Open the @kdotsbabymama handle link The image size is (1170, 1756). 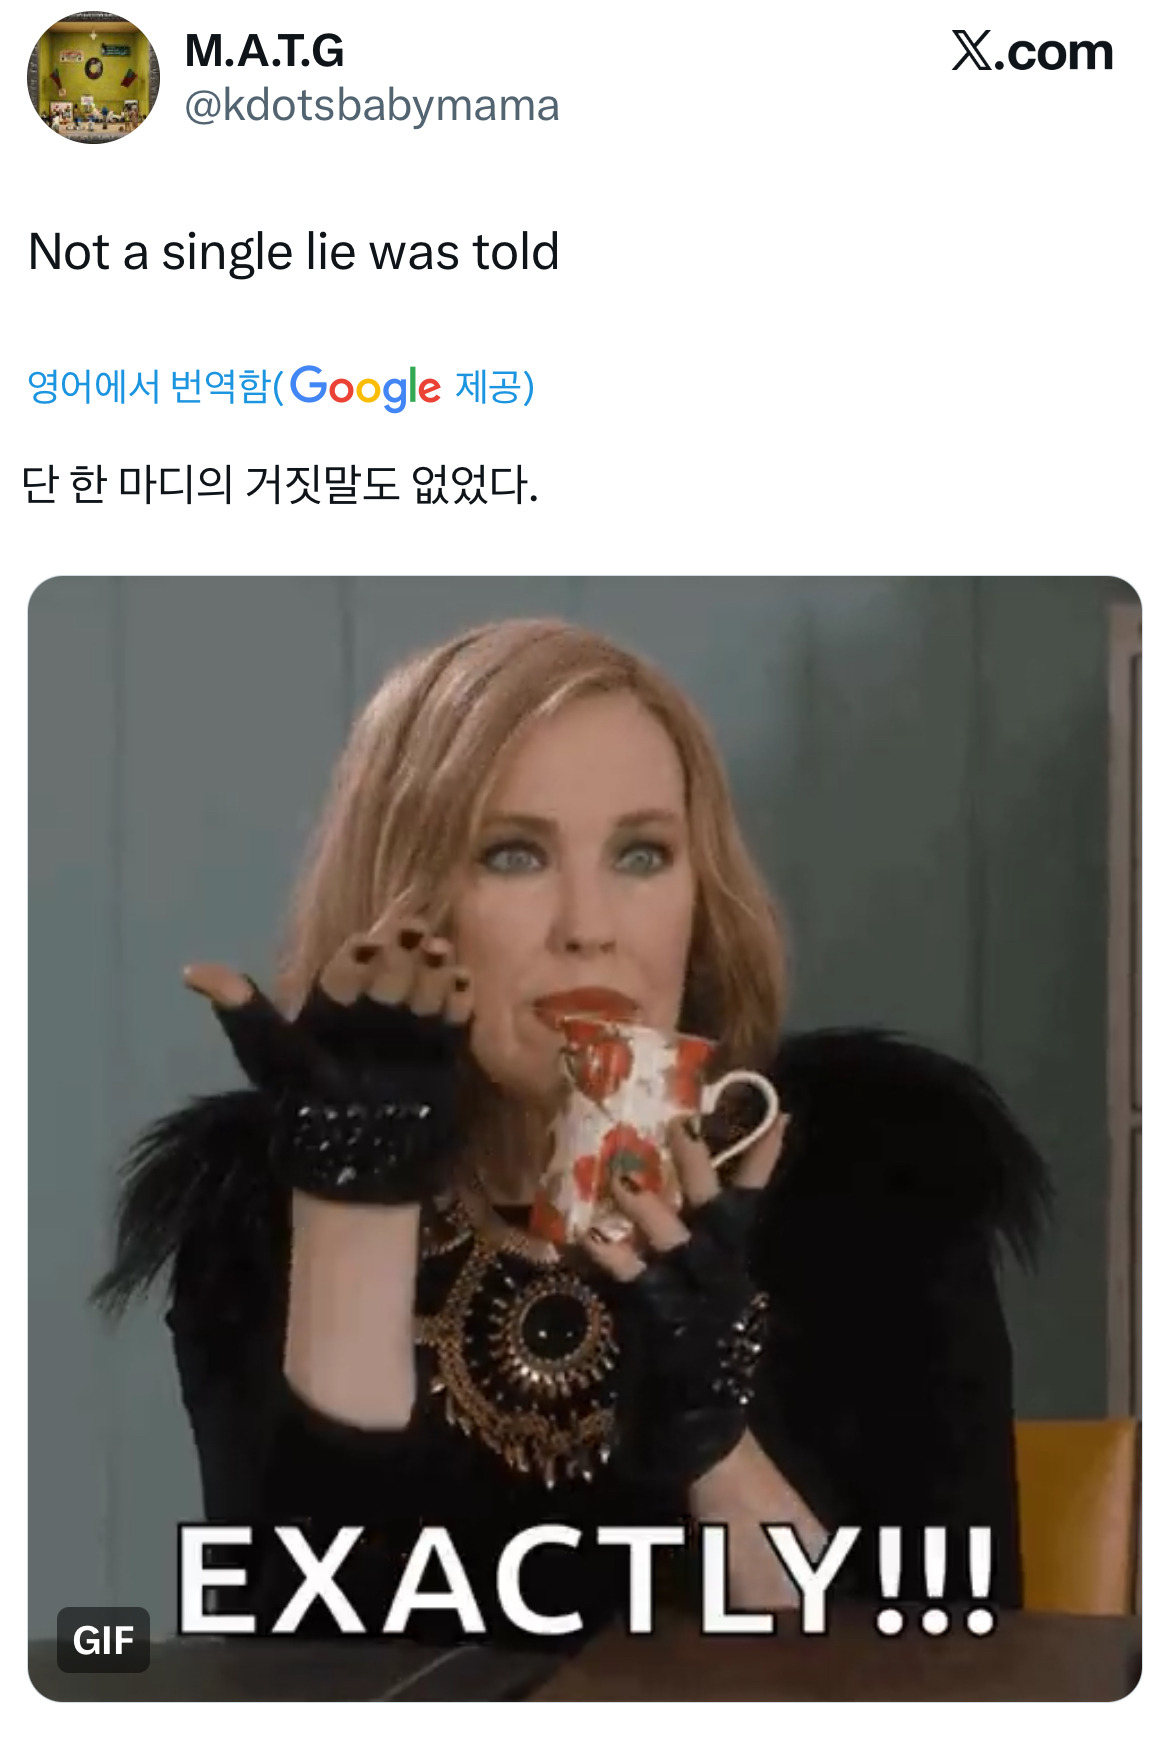(372, 105)
